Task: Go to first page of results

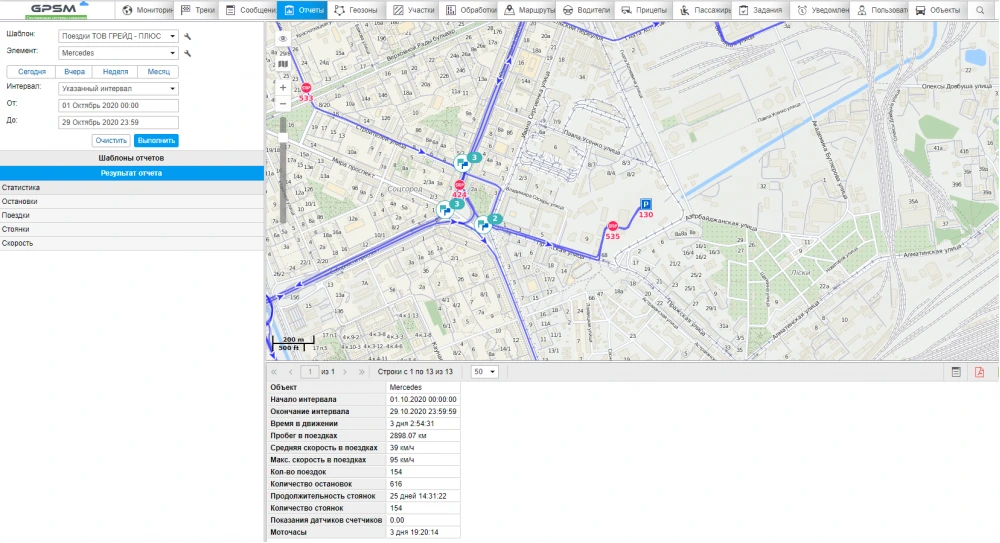Action: pyautogui.click(x=274, y=371)
